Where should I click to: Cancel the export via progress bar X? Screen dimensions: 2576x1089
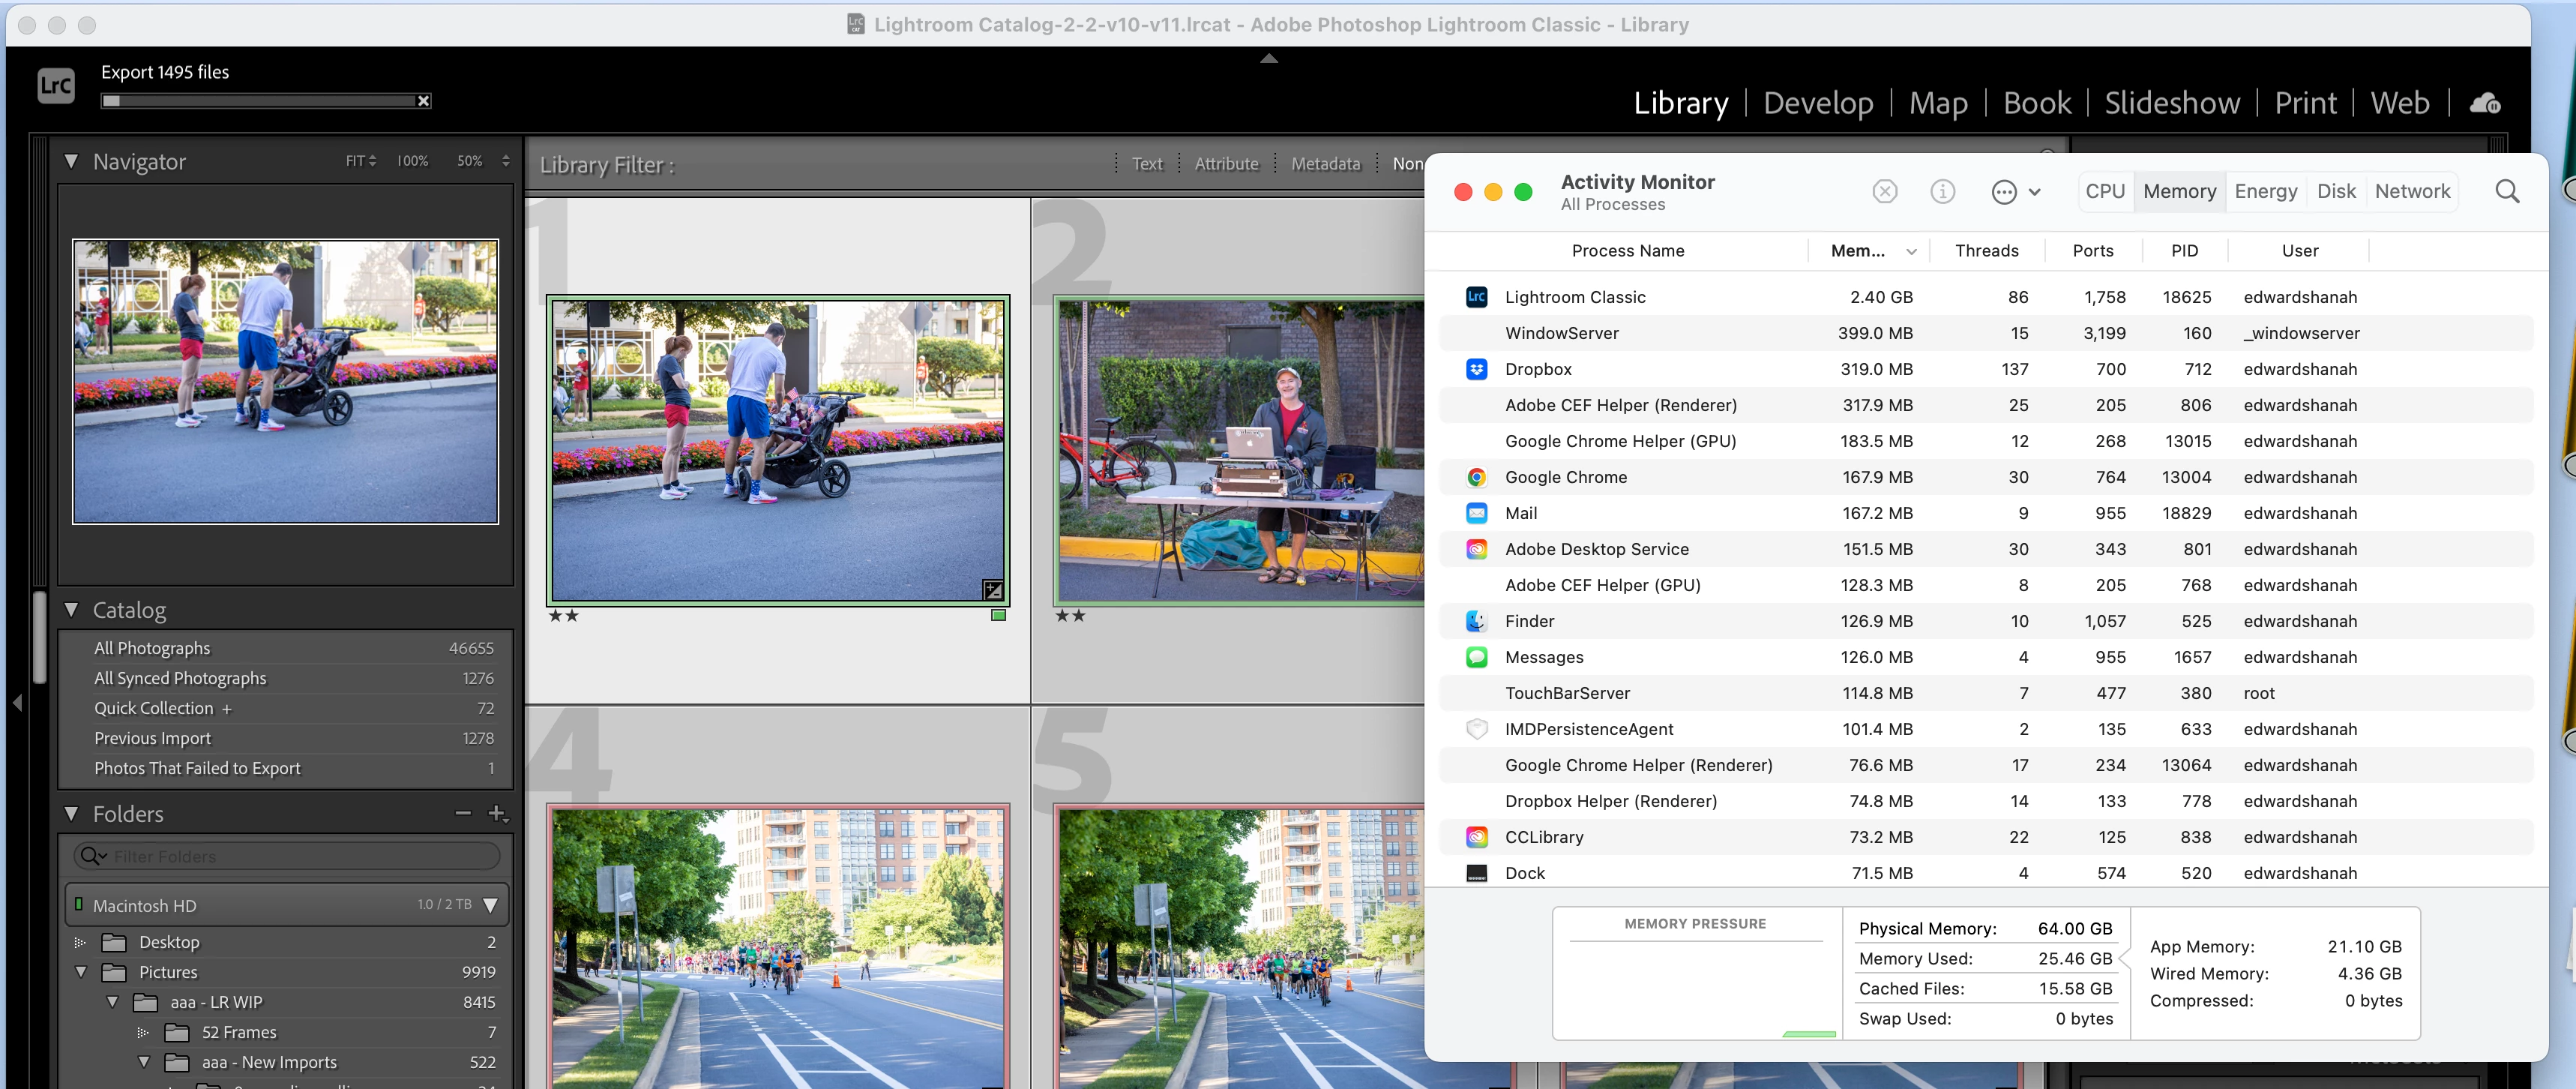(x=423, y=101)
